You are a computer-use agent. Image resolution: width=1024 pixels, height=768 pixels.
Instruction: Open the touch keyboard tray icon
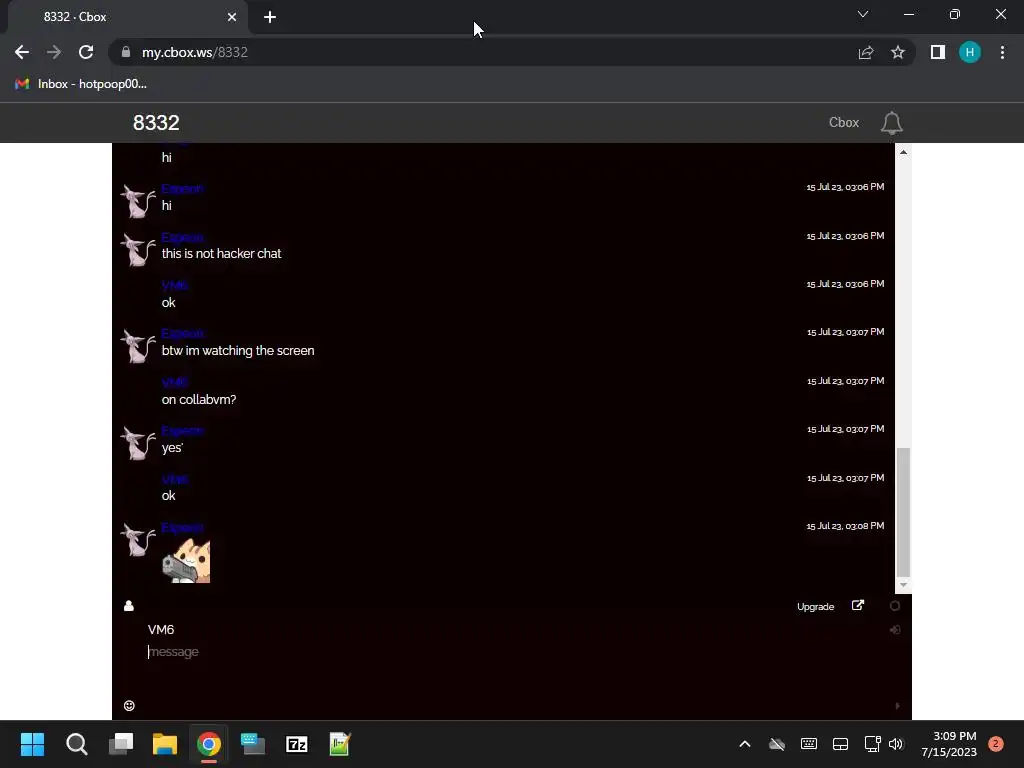point(808,744)
